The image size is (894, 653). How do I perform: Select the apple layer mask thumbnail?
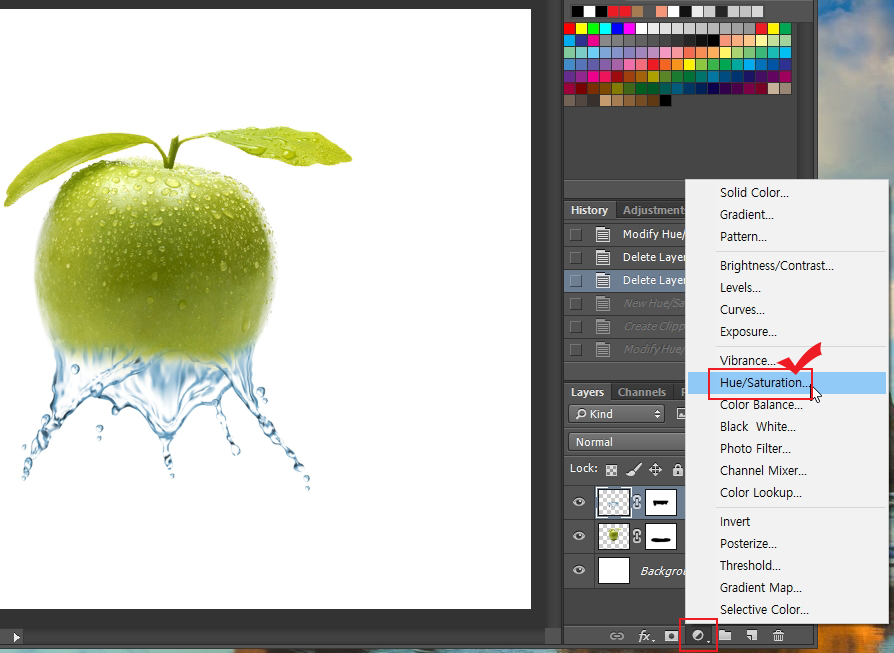click(x=661, y=536)
